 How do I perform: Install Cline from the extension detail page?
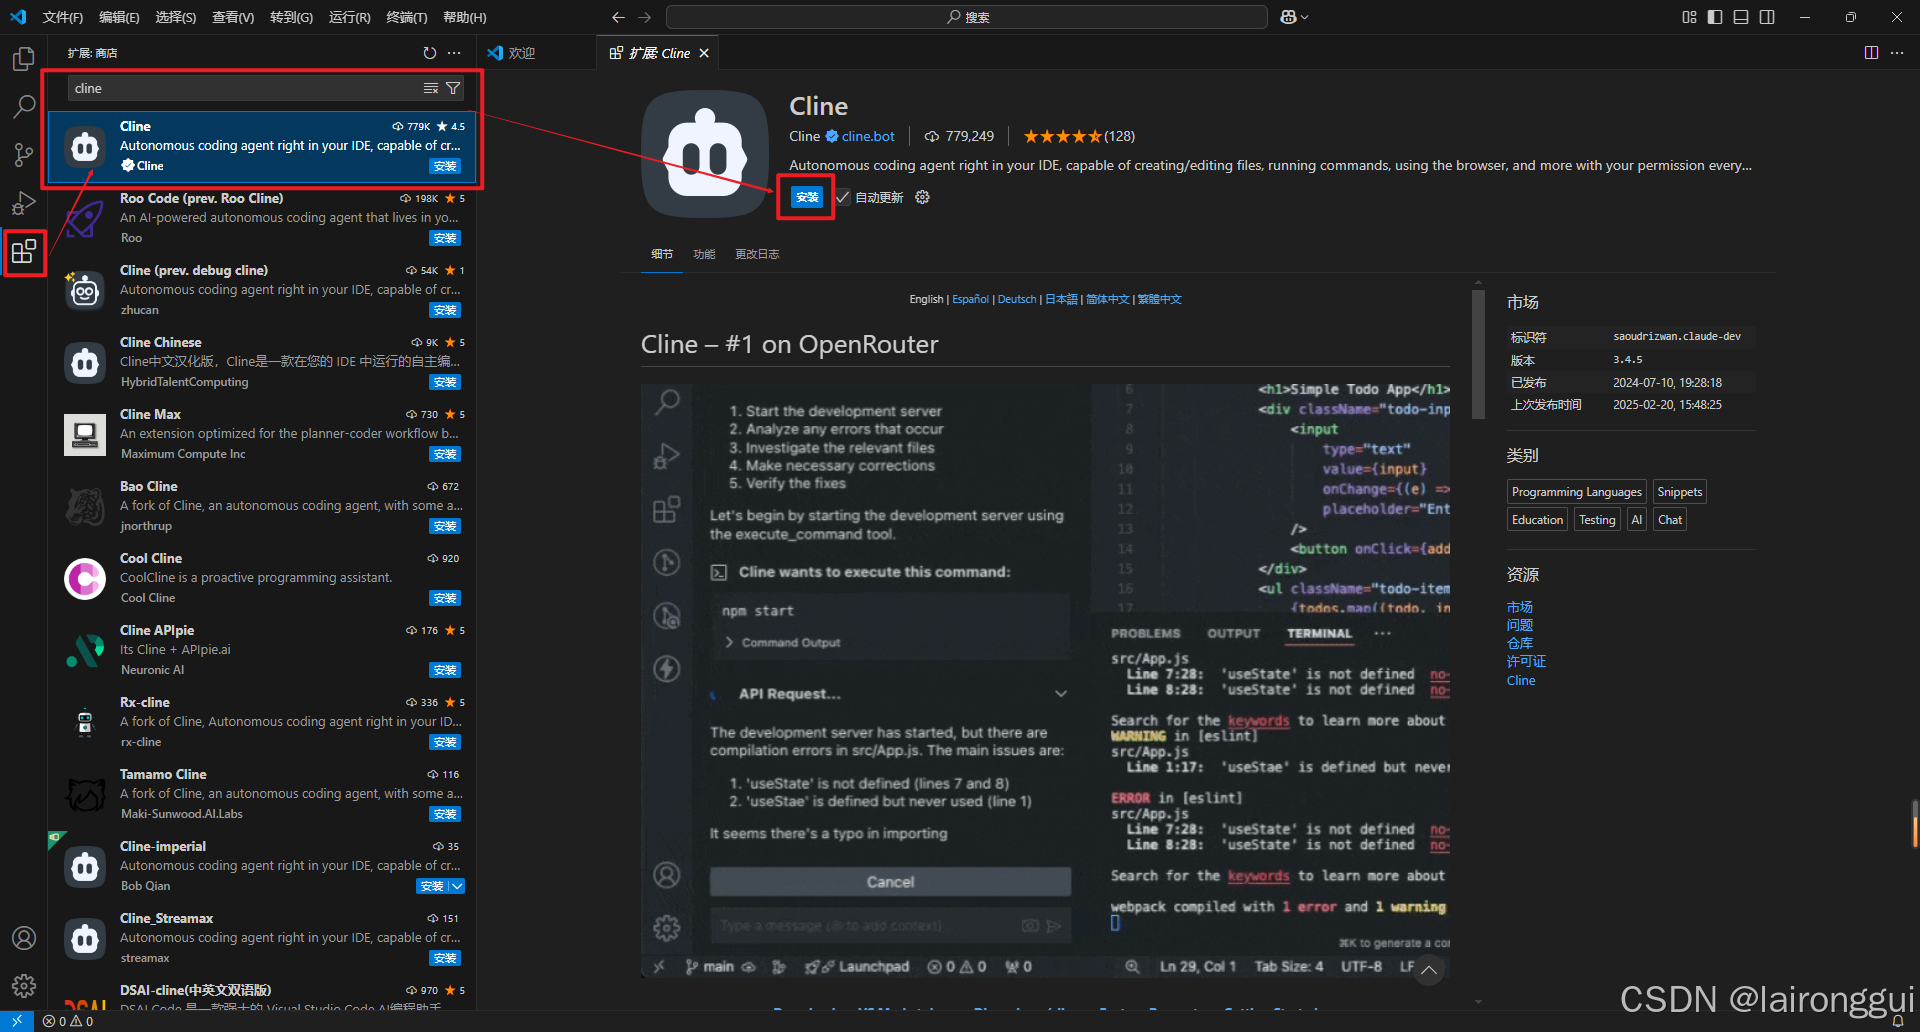[x=806, y=197]
